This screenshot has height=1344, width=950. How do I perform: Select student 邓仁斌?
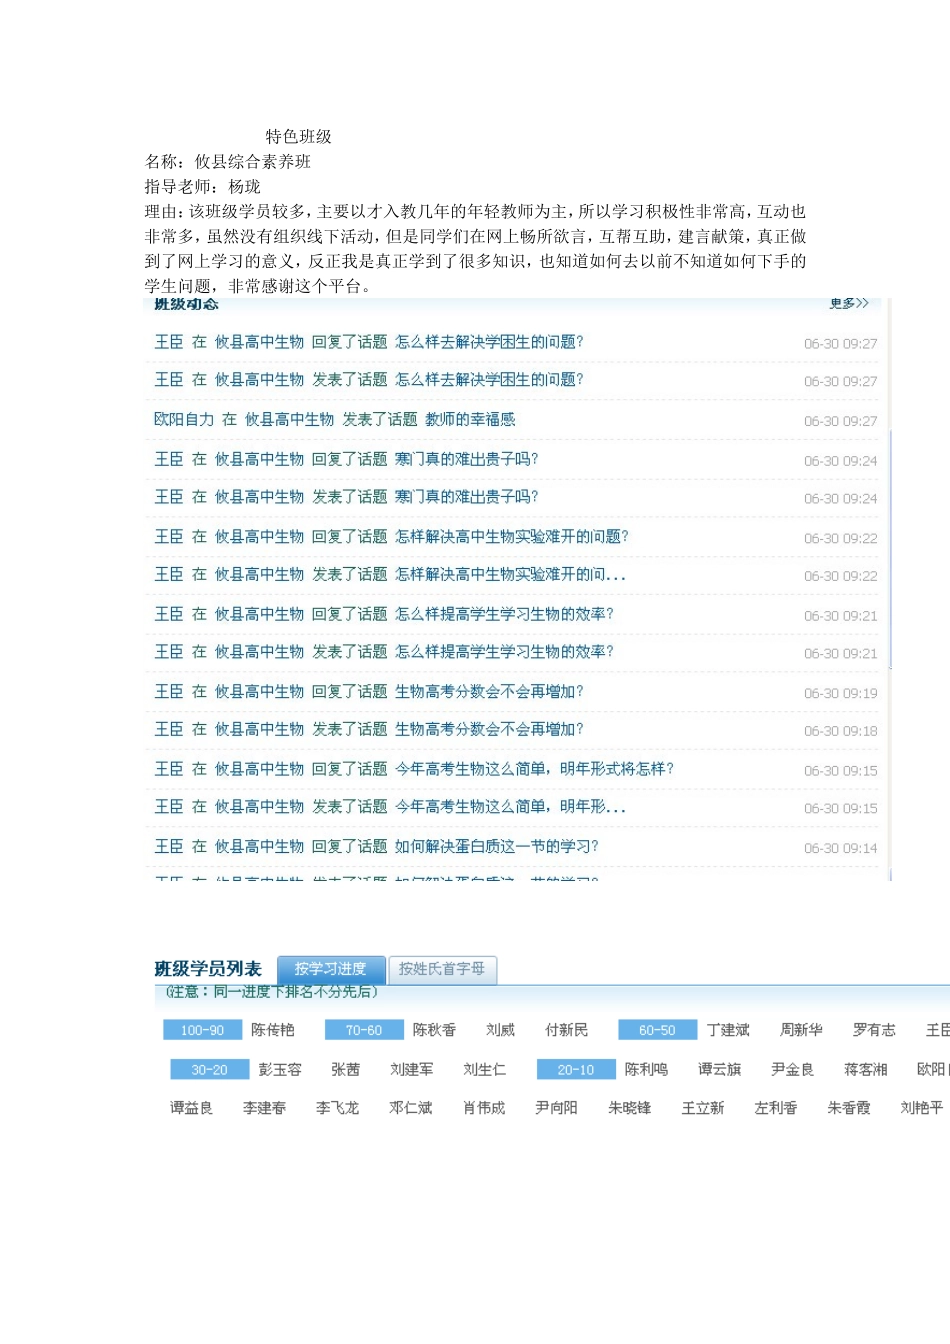coord(411,1108)
